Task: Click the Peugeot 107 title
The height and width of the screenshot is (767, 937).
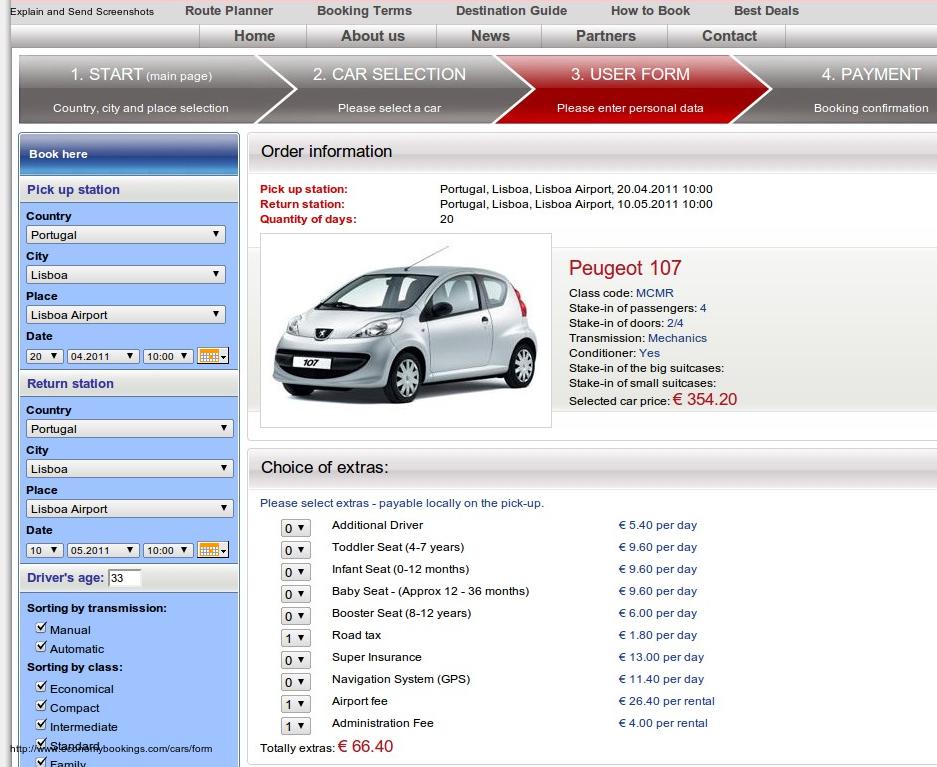Action: (624, 268)
